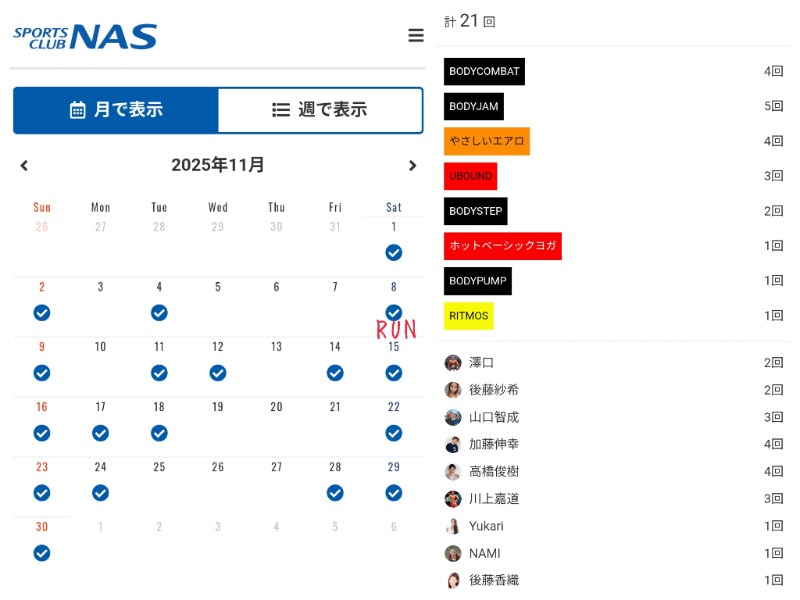This screenshot has width=800, height=600.
Task: Switch to 週で表示 weekly view
Action: [x=320, y=110]
